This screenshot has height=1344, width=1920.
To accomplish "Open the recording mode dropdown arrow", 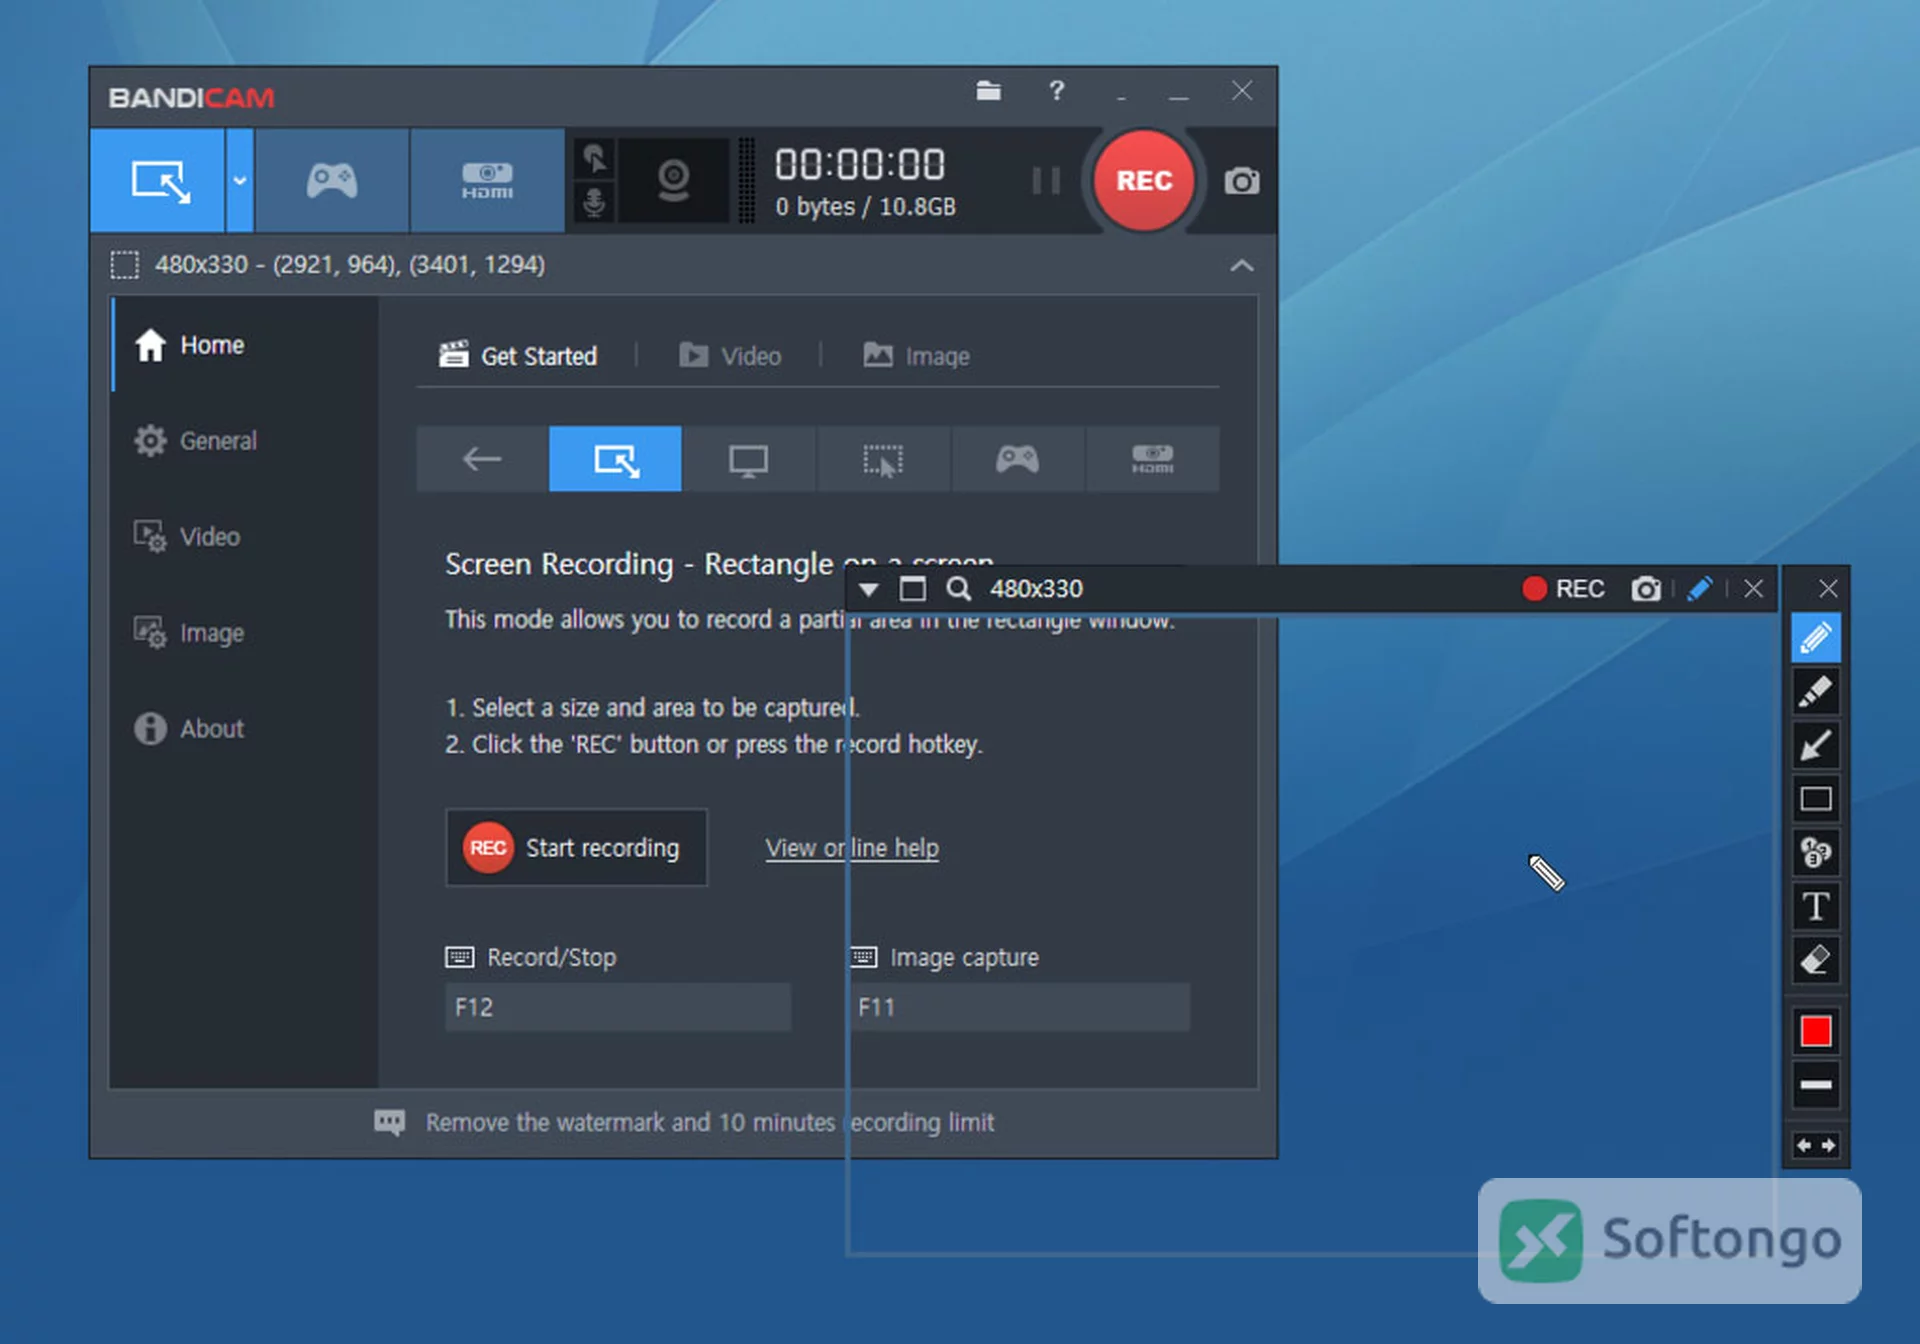I will (240, 181).
